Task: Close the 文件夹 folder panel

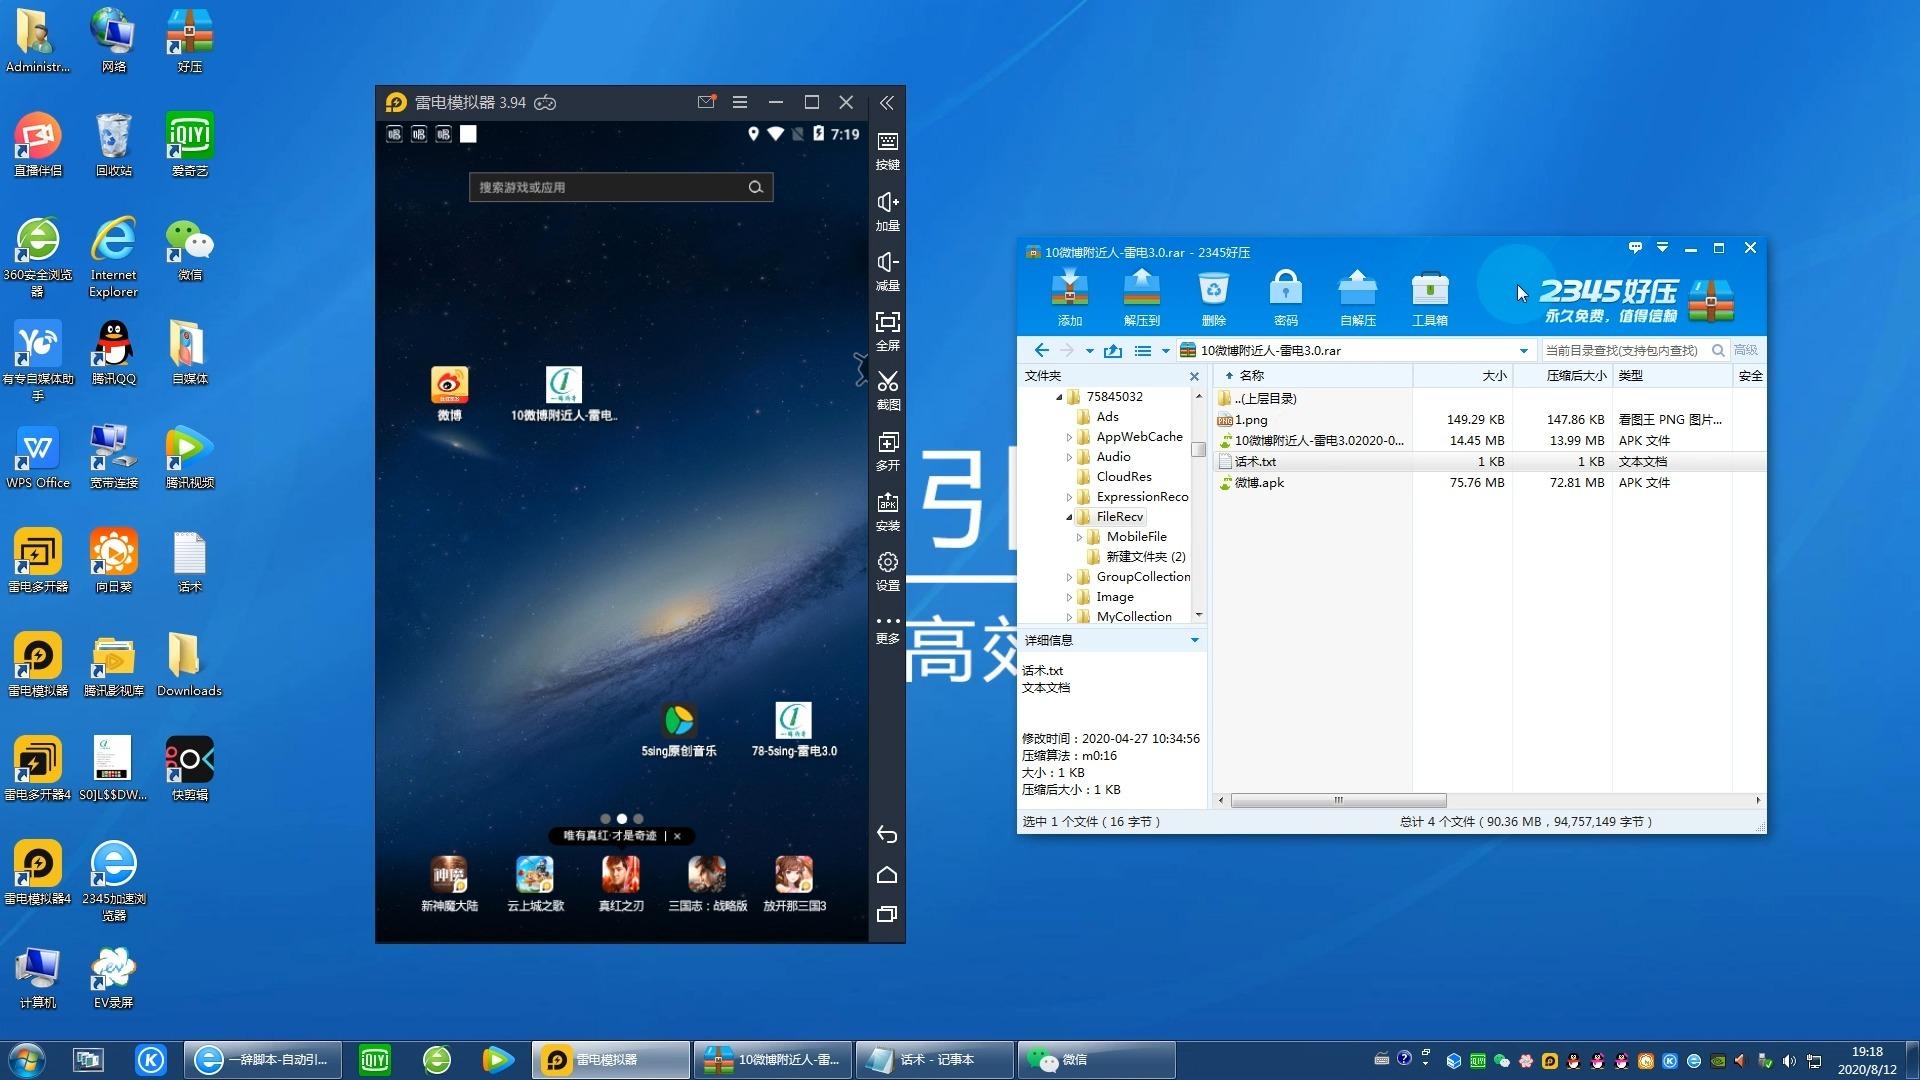Action: (x=1194, y=376)
